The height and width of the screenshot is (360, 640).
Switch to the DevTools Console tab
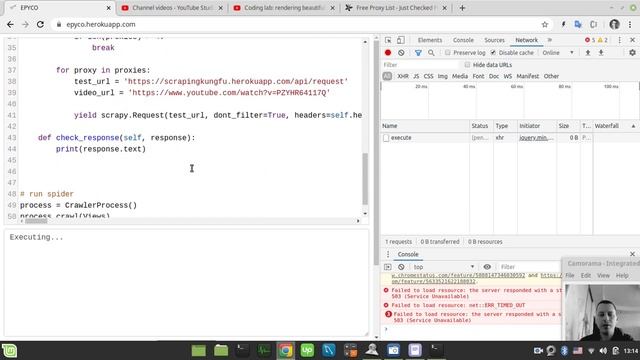tap(463, 40)
